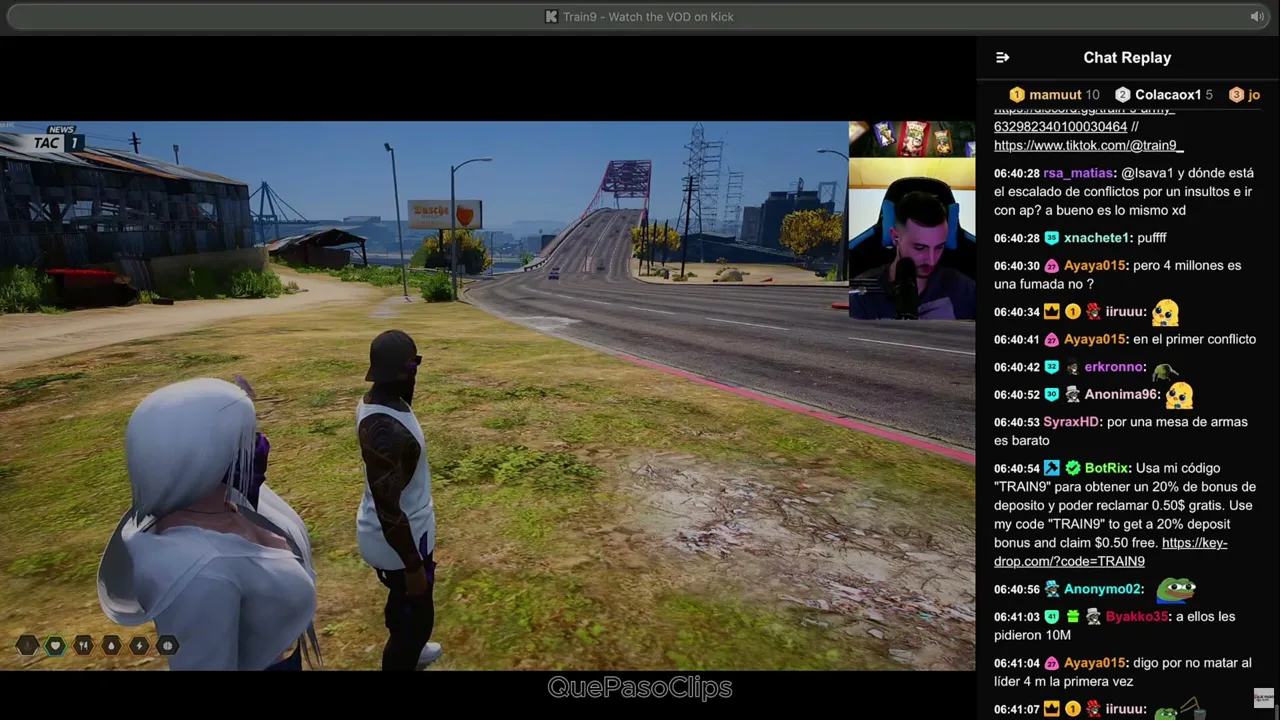Click the chick emote in iiruuu's 06:40:34 message
Viewport: 1280px width, 720px height.
click(1165, 312)
